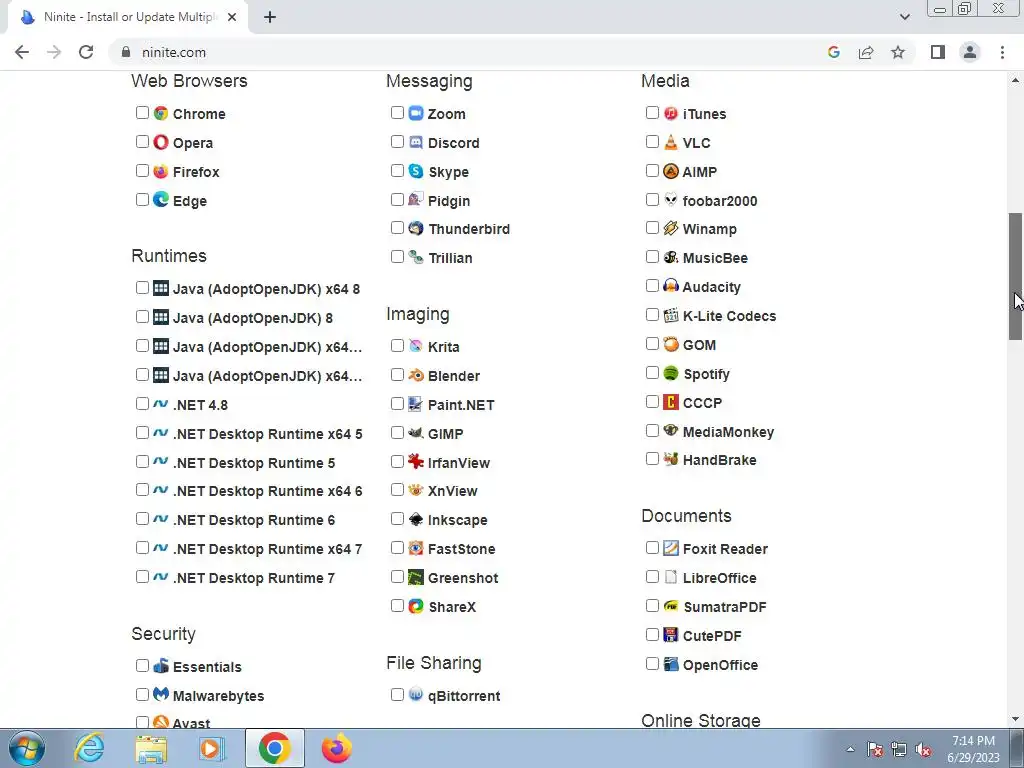Check the Java (AdoptOpenJDK) 8 checkbox

(142, 317)
